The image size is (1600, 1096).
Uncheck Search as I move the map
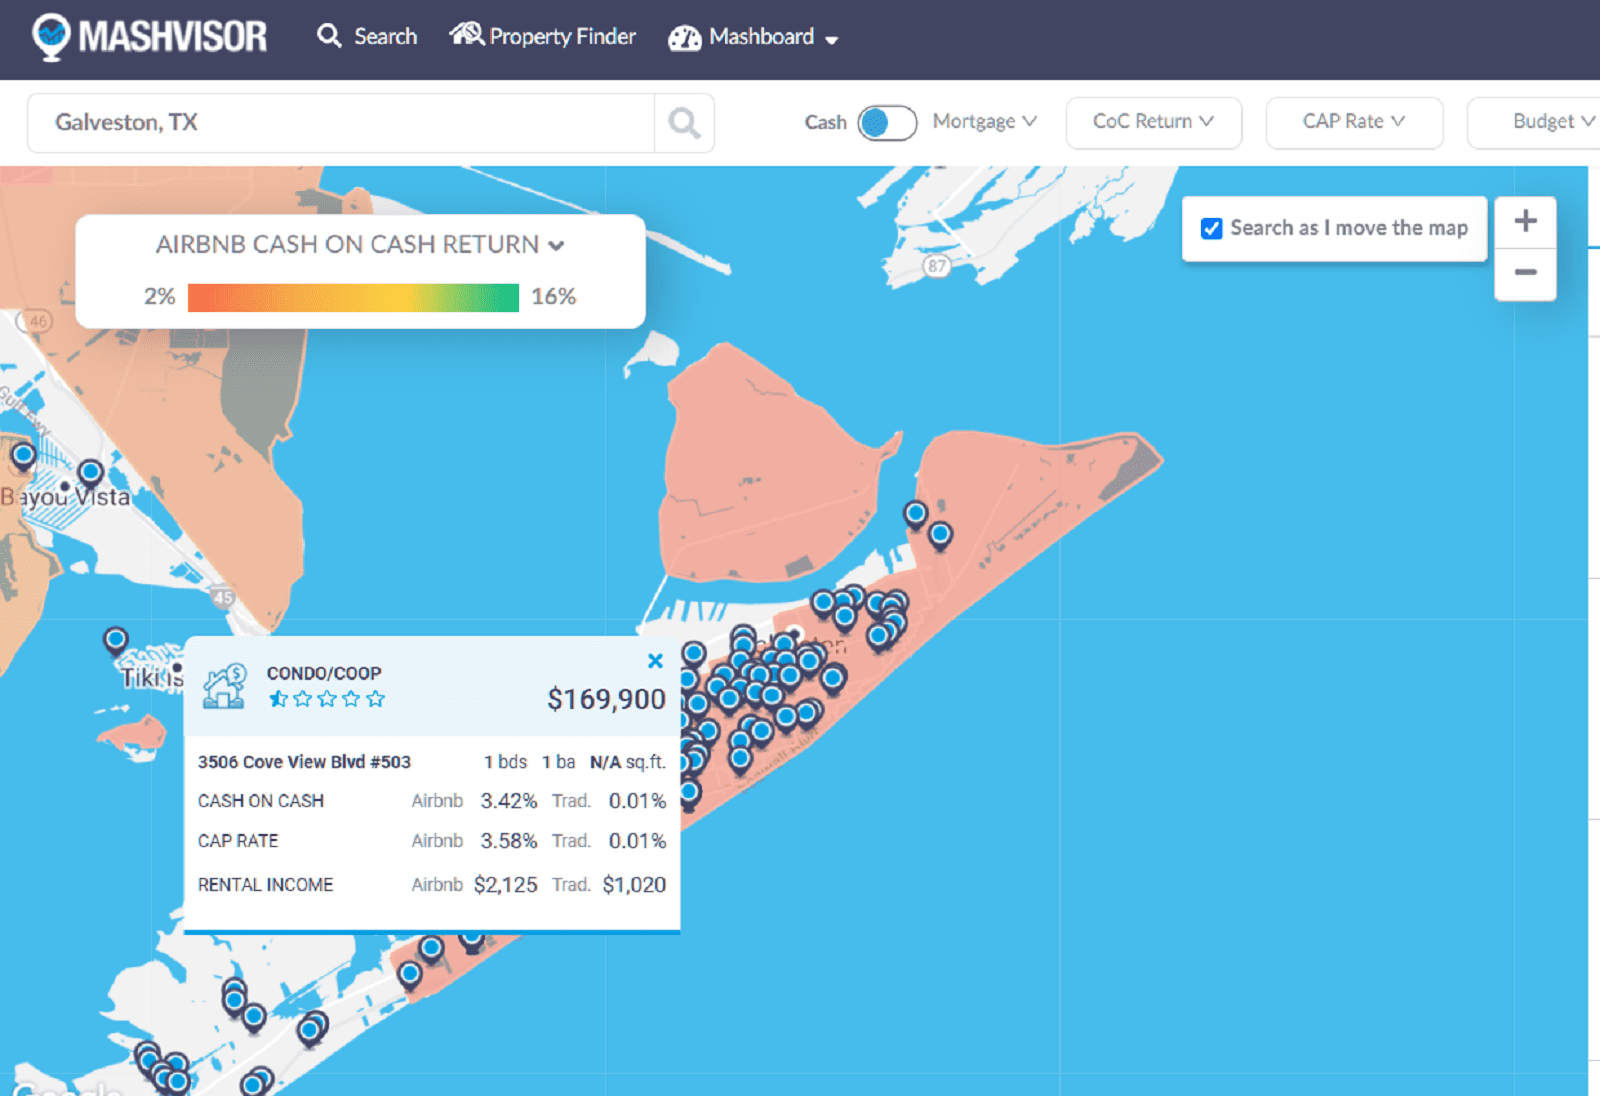click(1211, 229)
